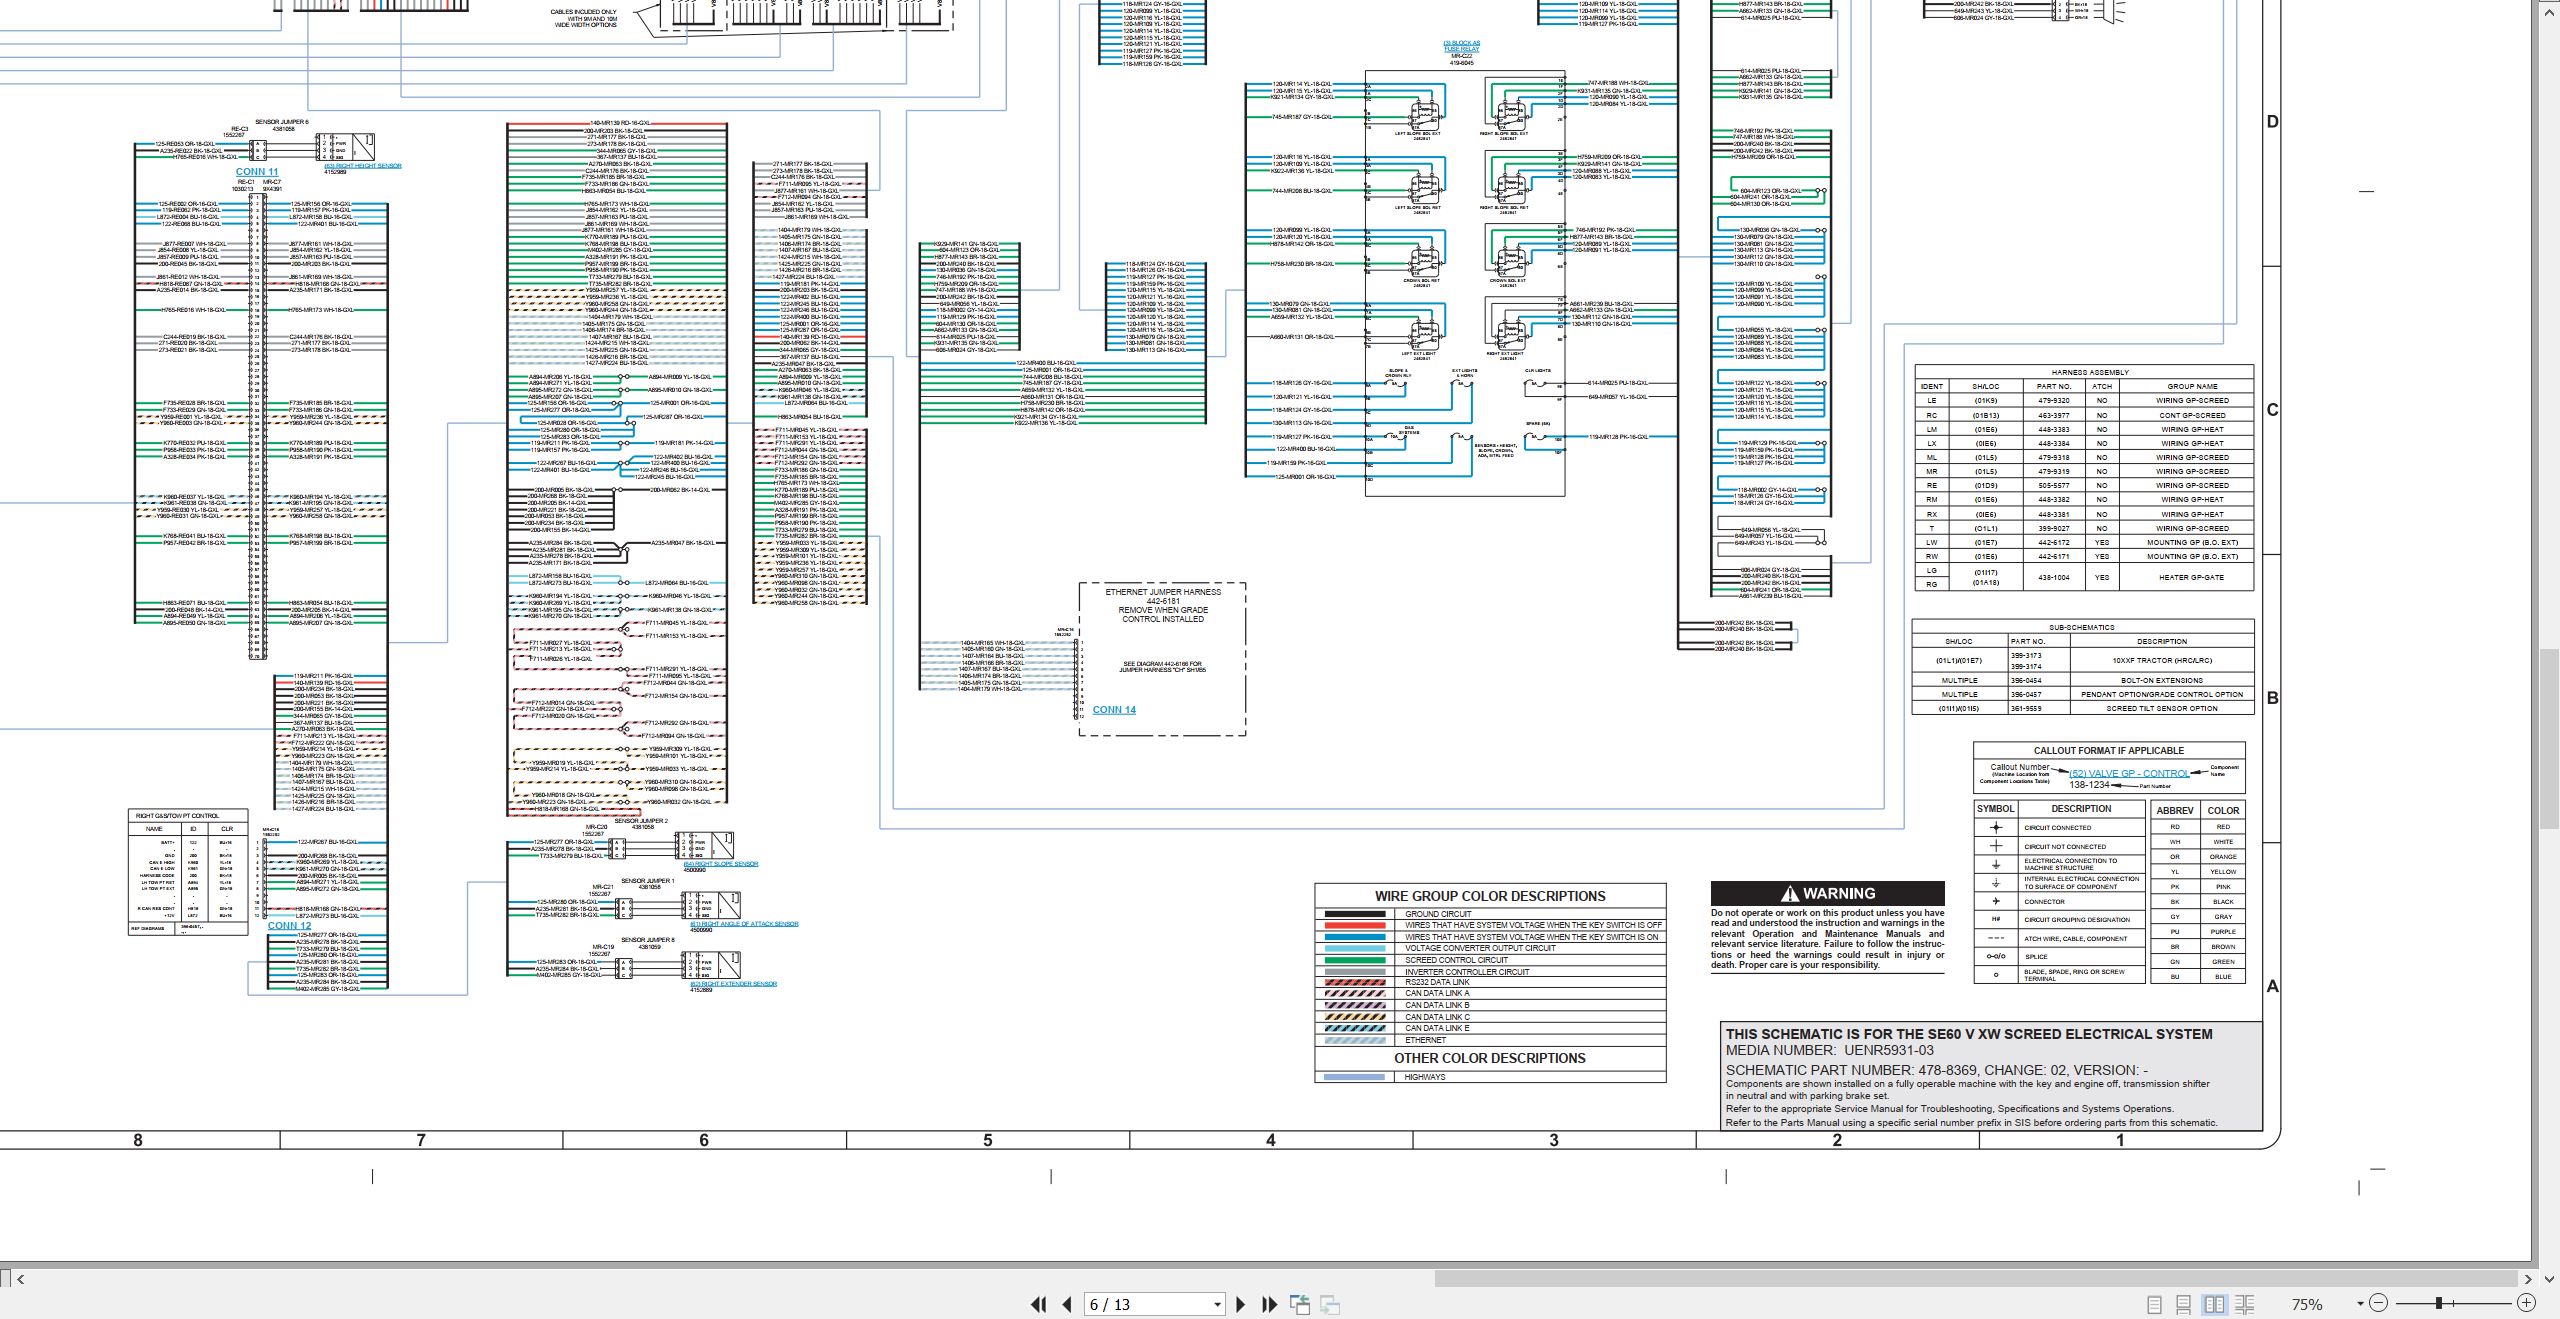2560x1319 pixels.
Task: Click grid row label D
Action: tap(2272, 122)
